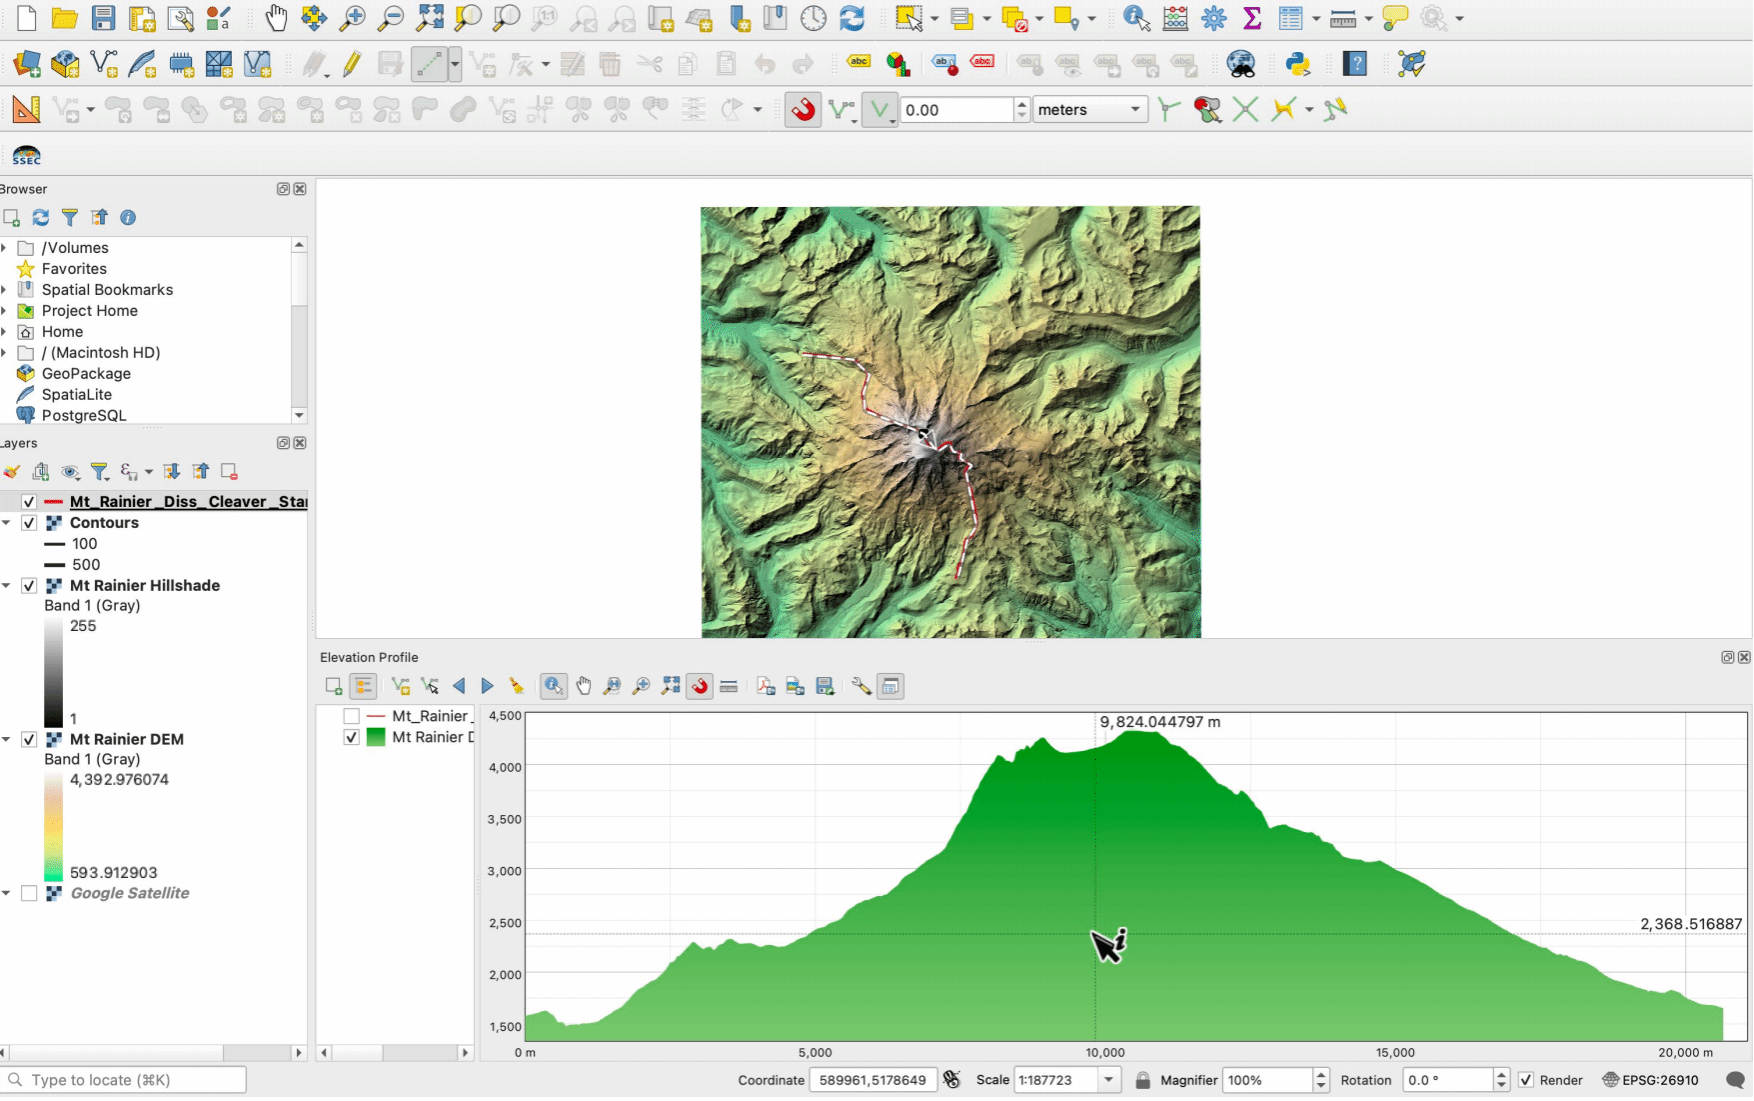Select the GeoPackage browser item

86,374
